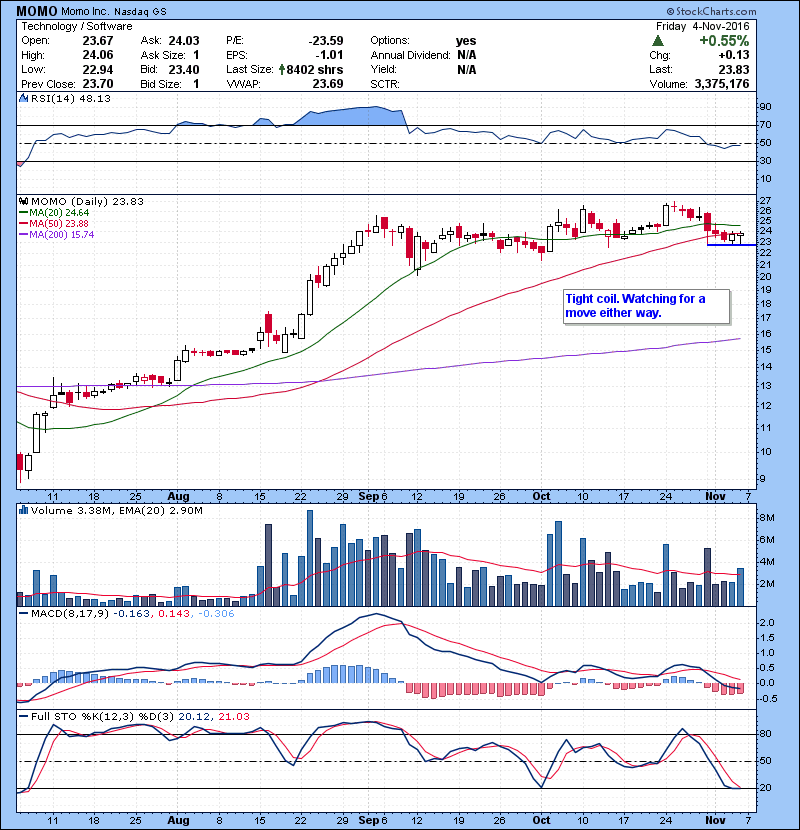Select the MA(200) 15.74 legend entry
Screen dimensions: 800x830
57,234
